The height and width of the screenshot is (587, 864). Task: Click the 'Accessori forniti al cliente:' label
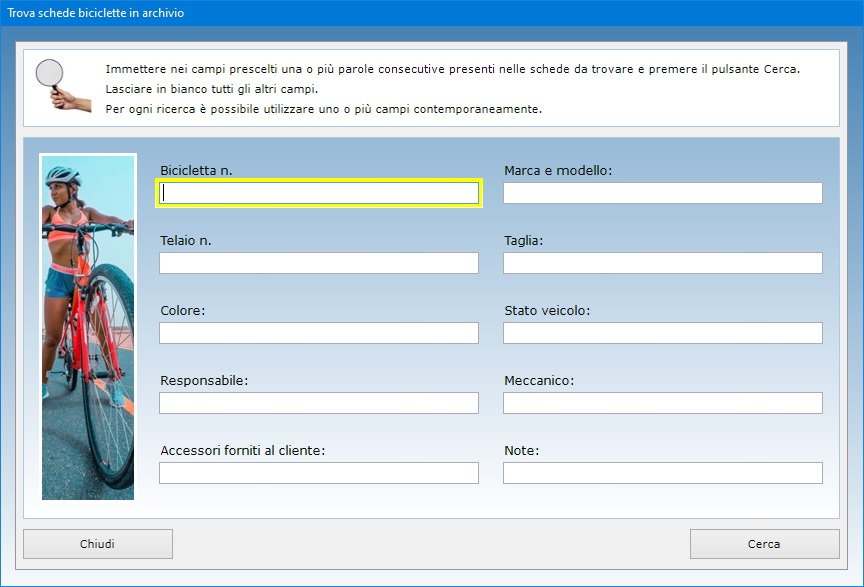coord(242,451)
